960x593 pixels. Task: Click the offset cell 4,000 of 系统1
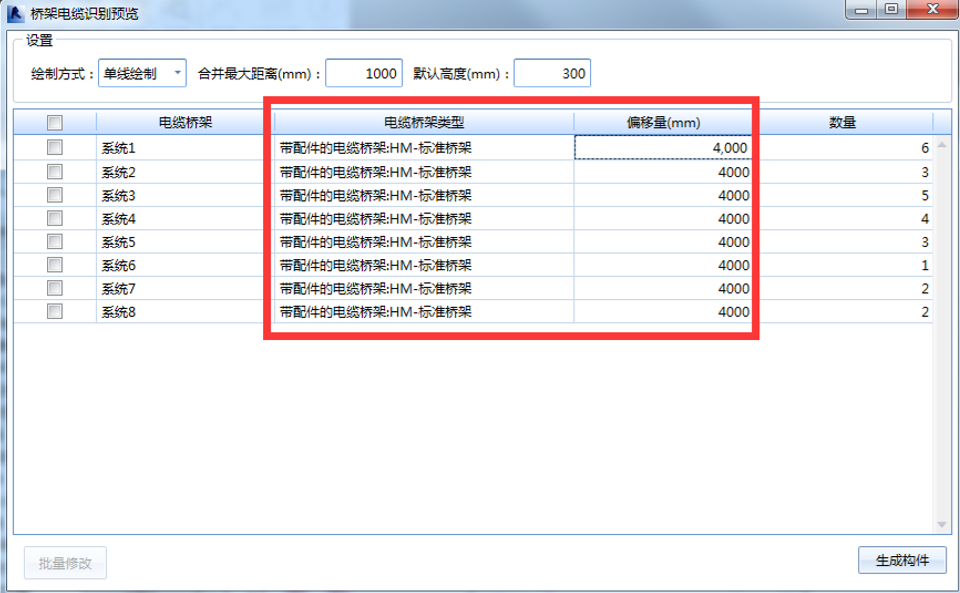(663, 147)
